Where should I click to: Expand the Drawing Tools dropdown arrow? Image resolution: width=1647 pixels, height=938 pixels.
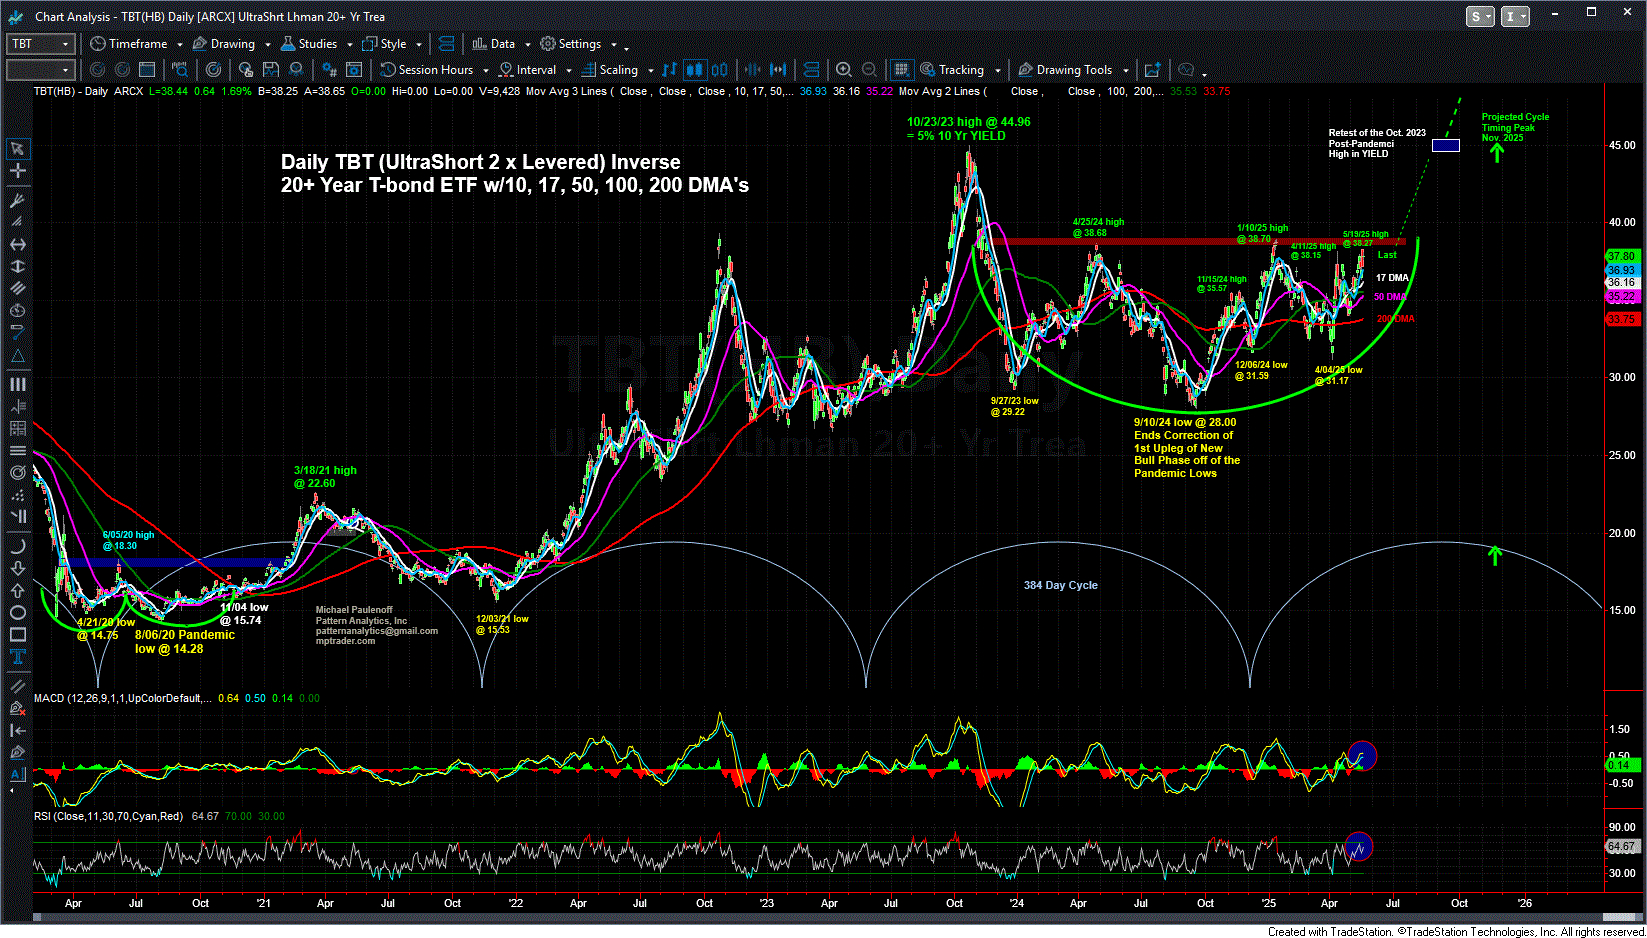[x=1125, y=71]
